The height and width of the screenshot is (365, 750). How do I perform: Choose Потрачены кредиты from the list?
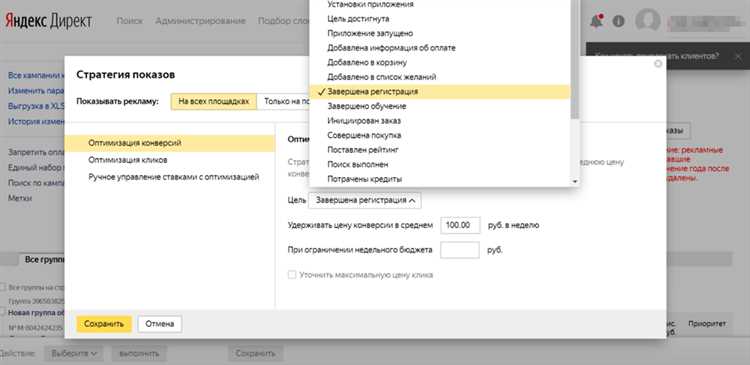(x=440, y=179)
